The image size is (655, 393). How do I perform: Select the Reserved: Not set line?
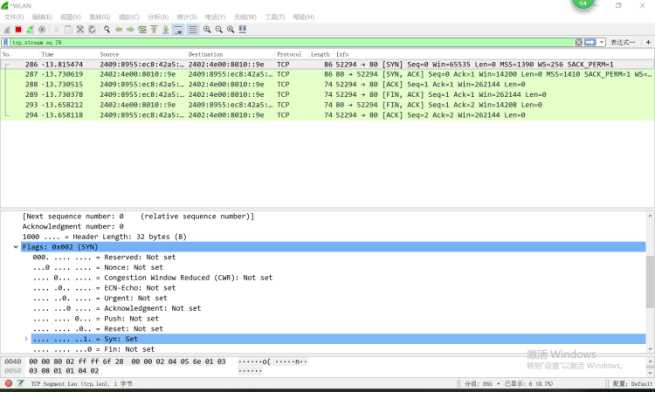click(x=104, y=257)
